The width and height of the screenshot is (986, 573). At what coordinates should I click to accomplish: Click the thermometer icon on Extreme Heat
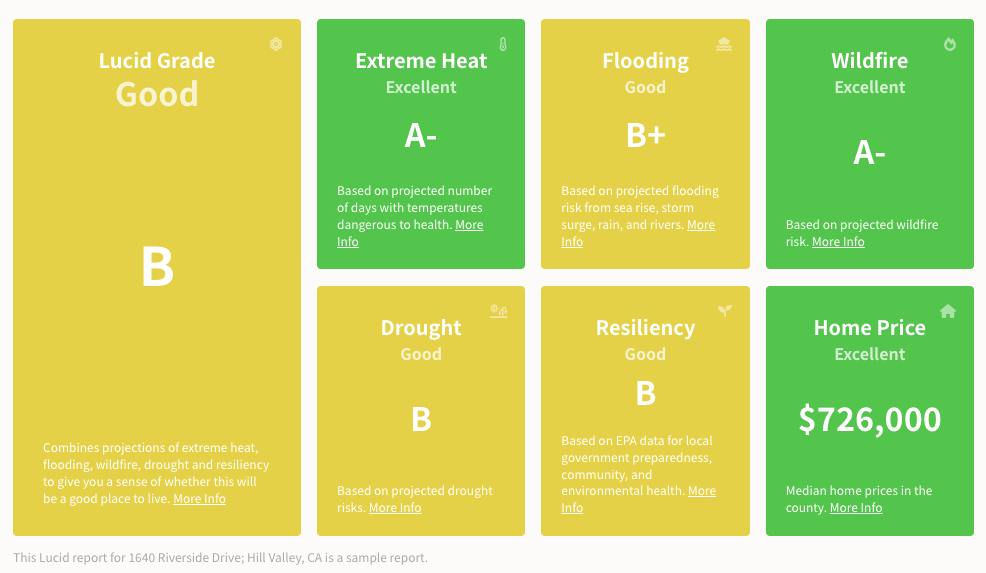[502, 44]
